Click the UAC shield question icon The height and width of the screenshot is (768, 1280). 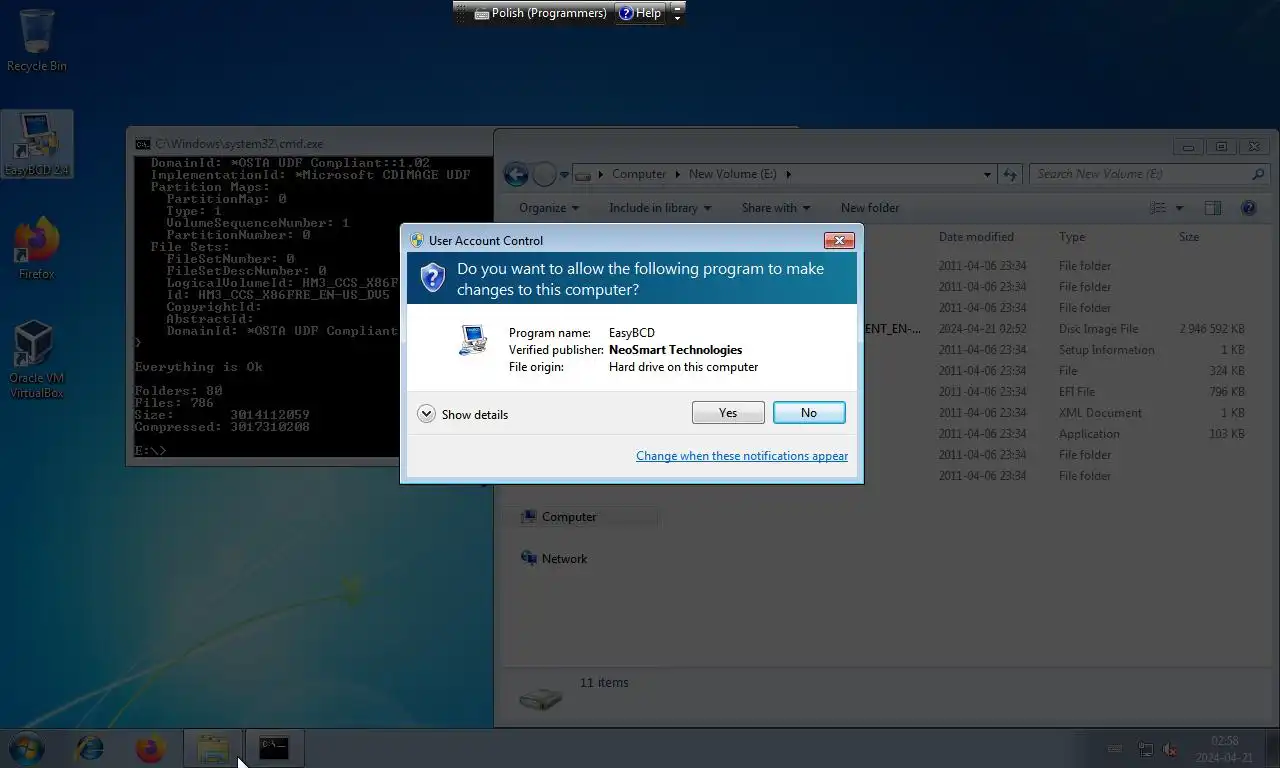point(432,278)
